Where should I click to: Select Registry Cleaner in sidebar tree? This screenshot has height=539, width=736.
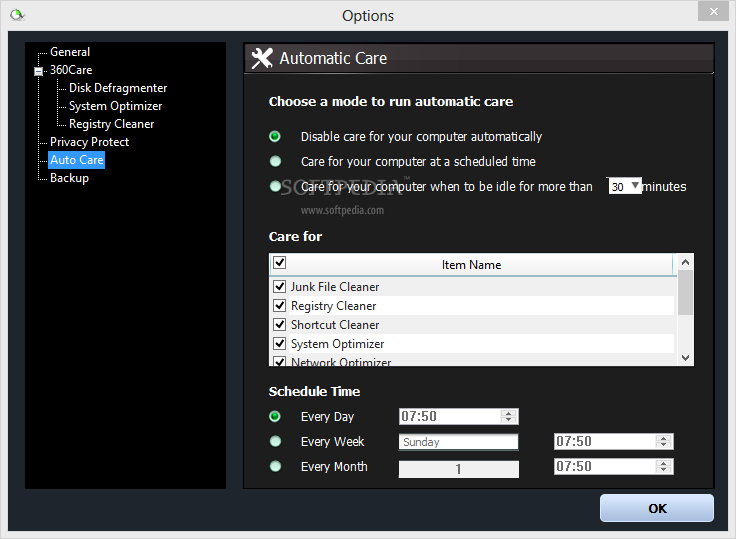point(112,124)
